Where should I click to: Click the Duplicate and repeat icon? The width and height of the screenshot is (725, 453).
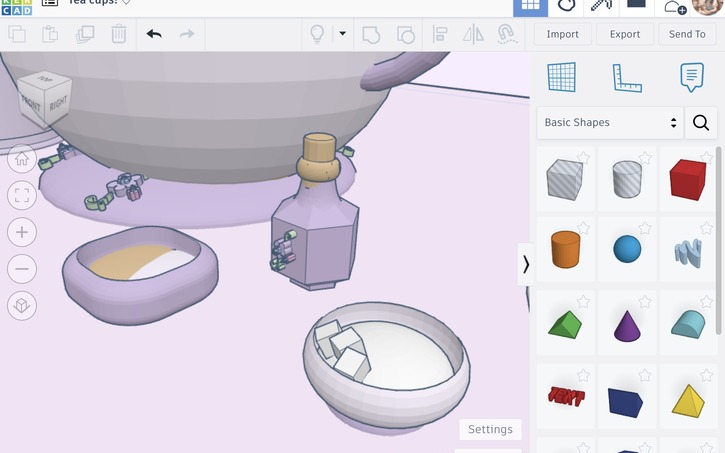(x=85, y=34)
